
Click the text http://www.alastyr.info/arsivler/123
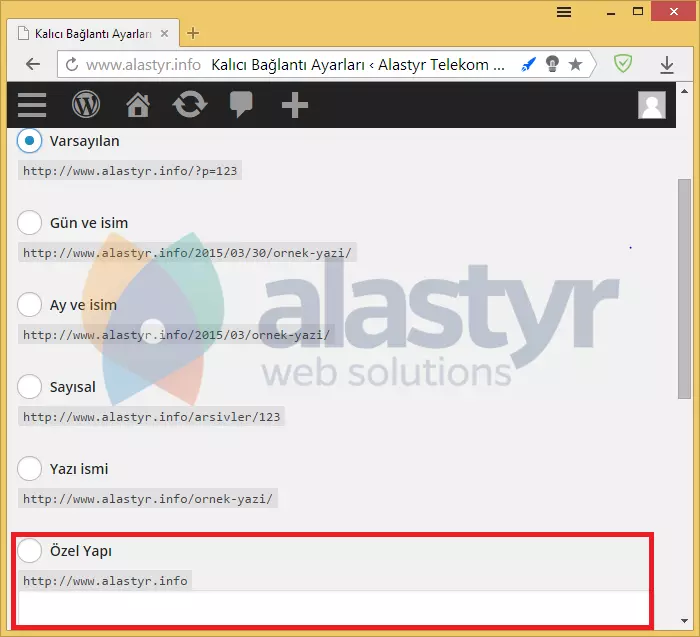click(x=151, y=417)
